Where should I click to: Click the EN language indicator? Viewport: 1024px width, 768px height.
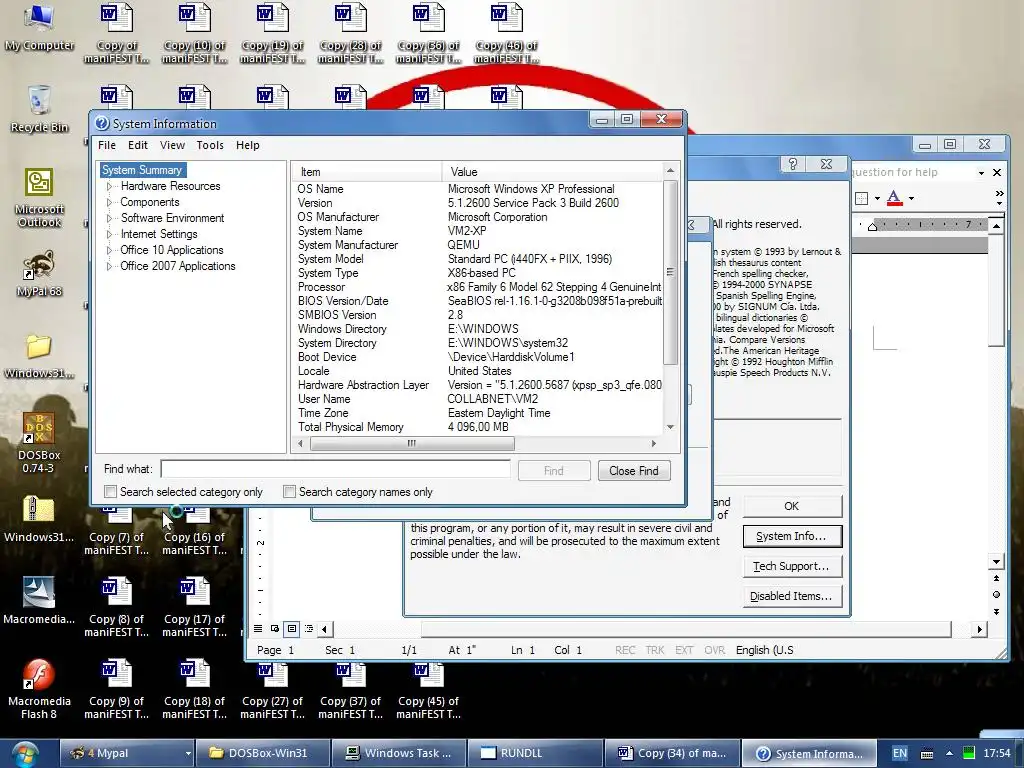pos(900,753)
